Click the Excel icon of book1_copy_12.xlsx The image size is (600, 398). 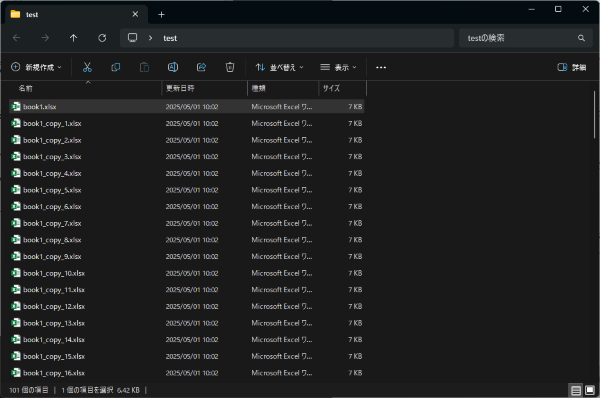(x=16, y=306)
